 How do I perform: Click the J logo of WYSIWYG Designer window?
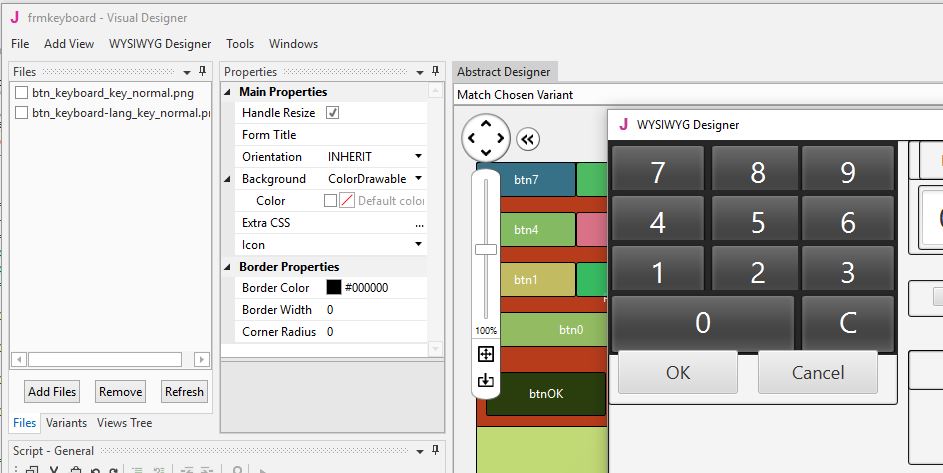(x=624, y=125)
